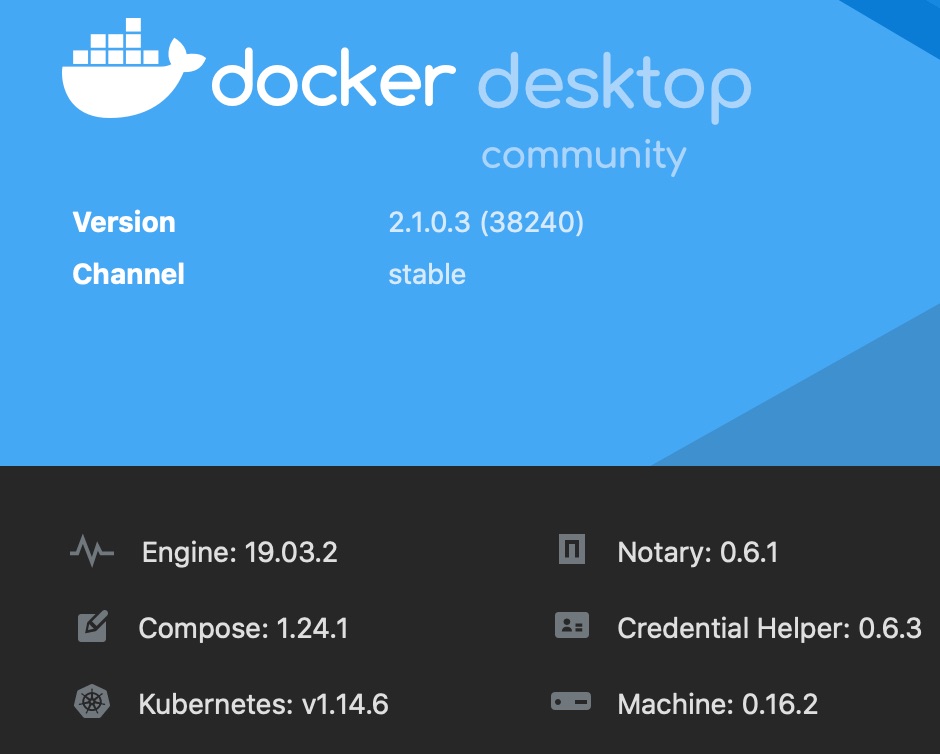Click the Engine heartbeat icon
This screenshot has height=754, width=940.
click(x=92, y=551)
